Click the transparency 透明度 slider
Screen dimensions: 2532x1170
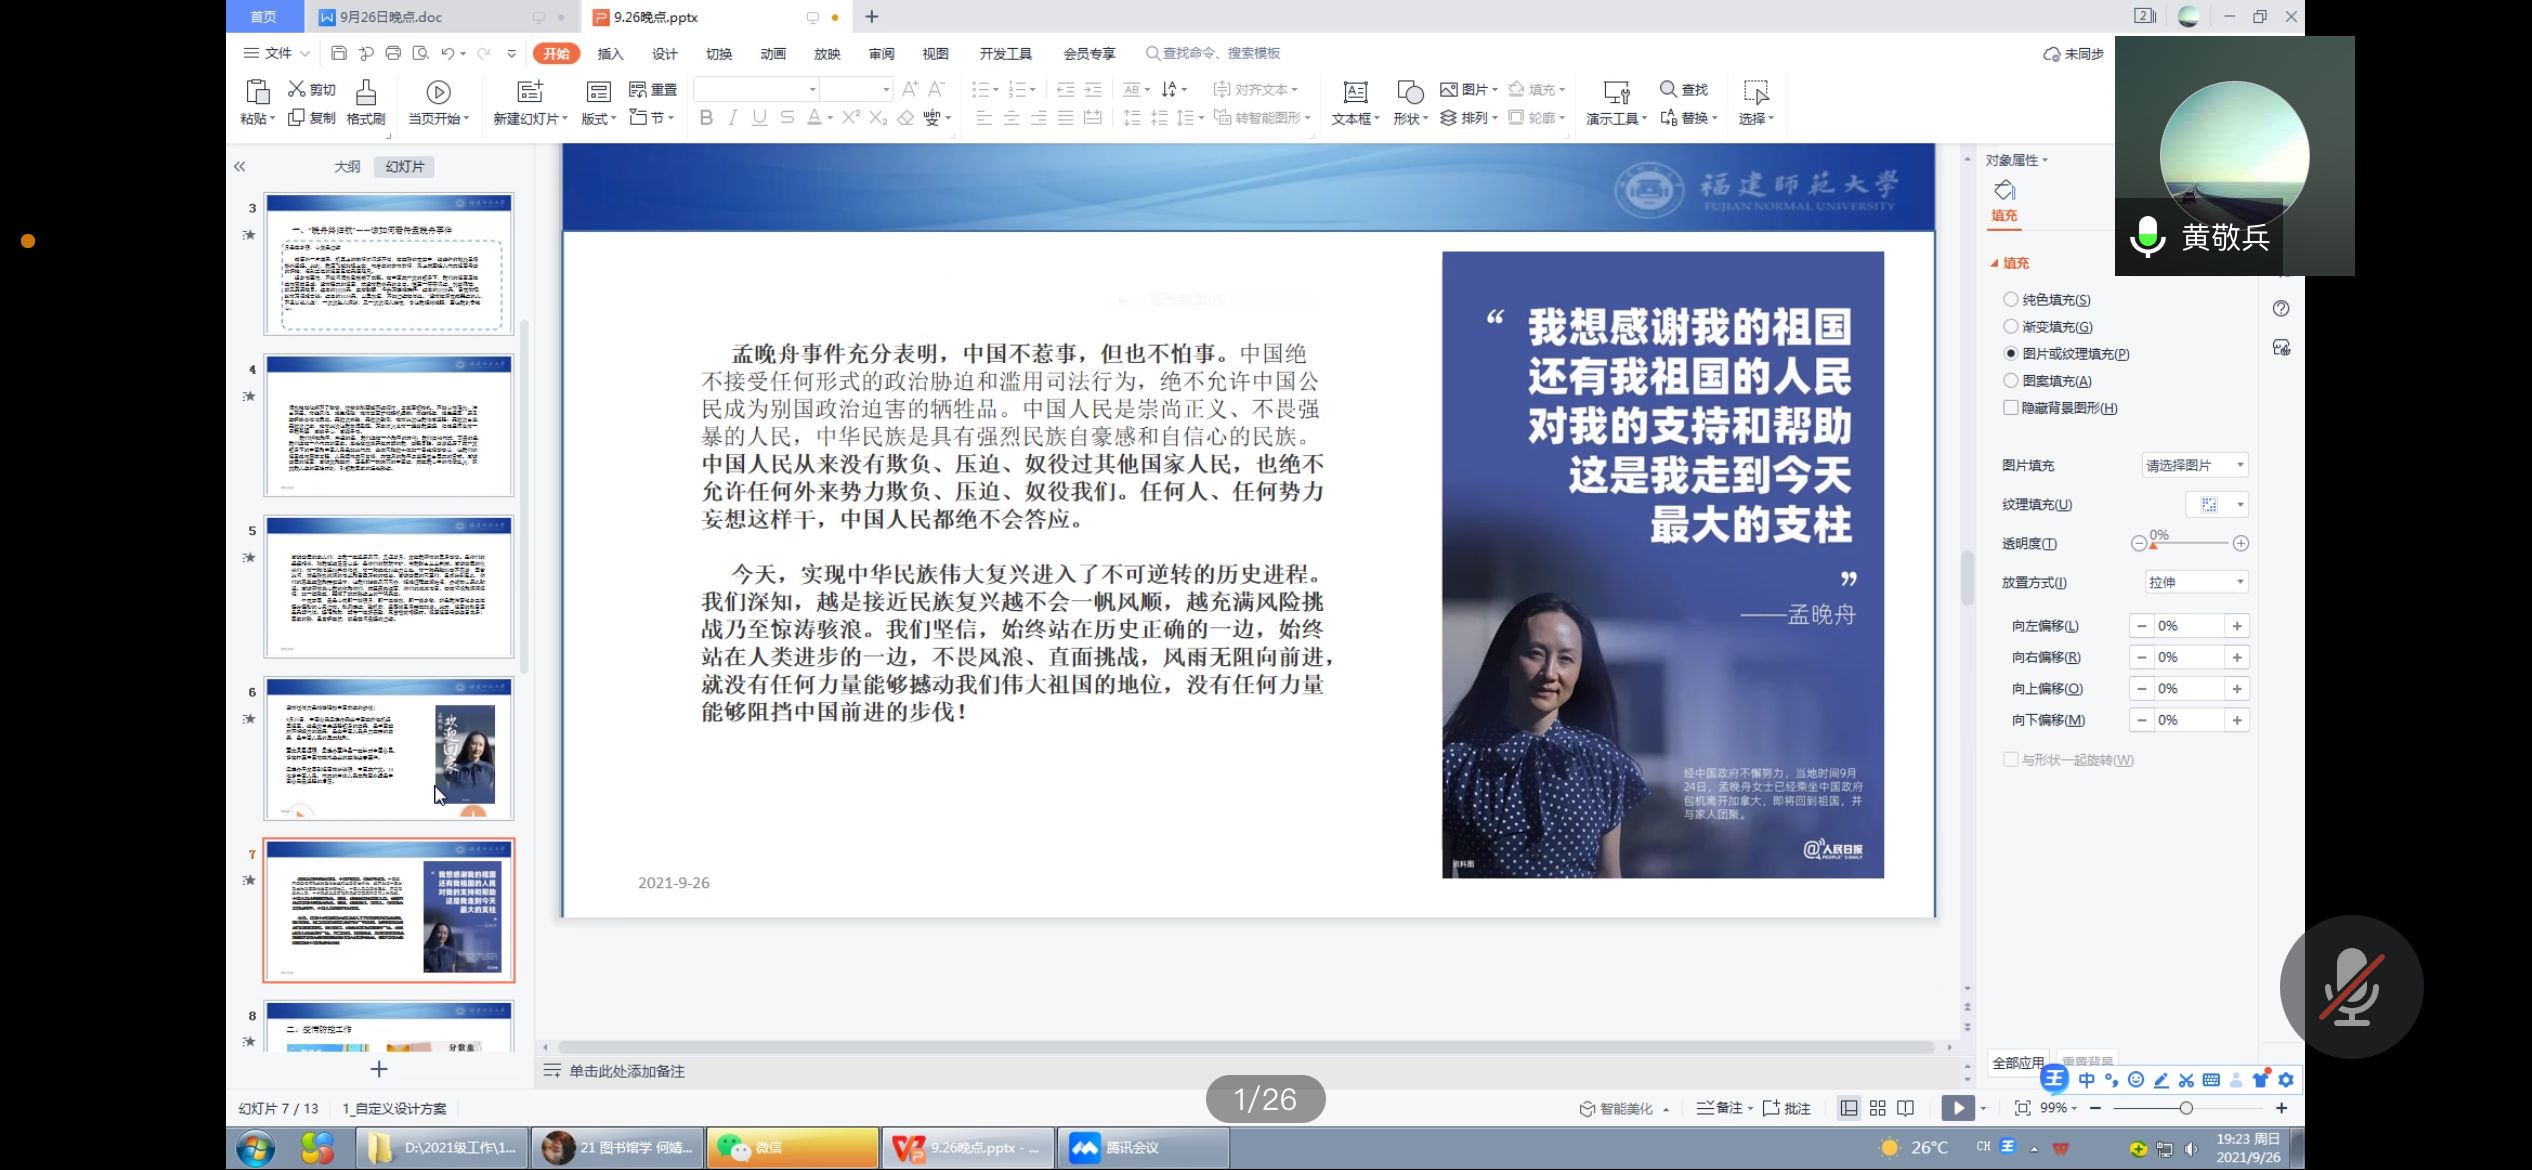(x=2190, y=543)
